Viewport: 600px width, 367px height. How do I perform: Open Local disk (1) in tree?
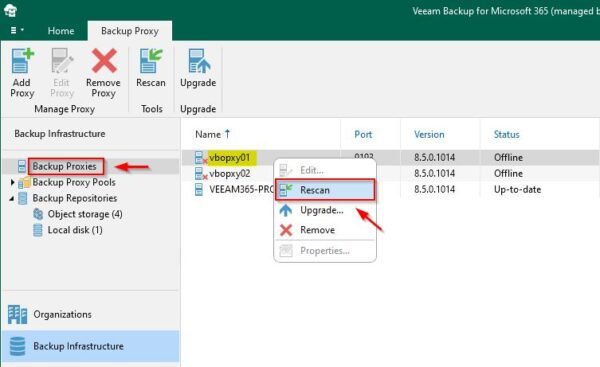pyautogui.click(x=75, y=230)
